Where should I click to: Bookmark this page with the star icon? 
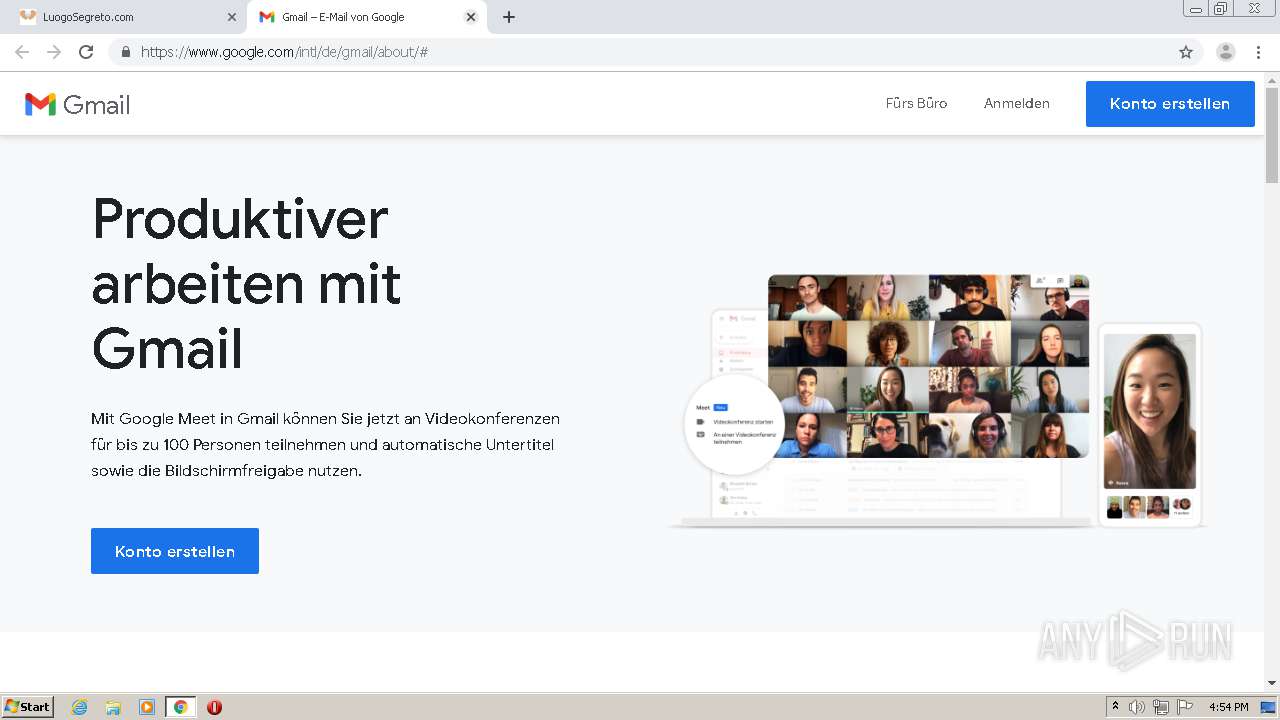point(1186,52)
